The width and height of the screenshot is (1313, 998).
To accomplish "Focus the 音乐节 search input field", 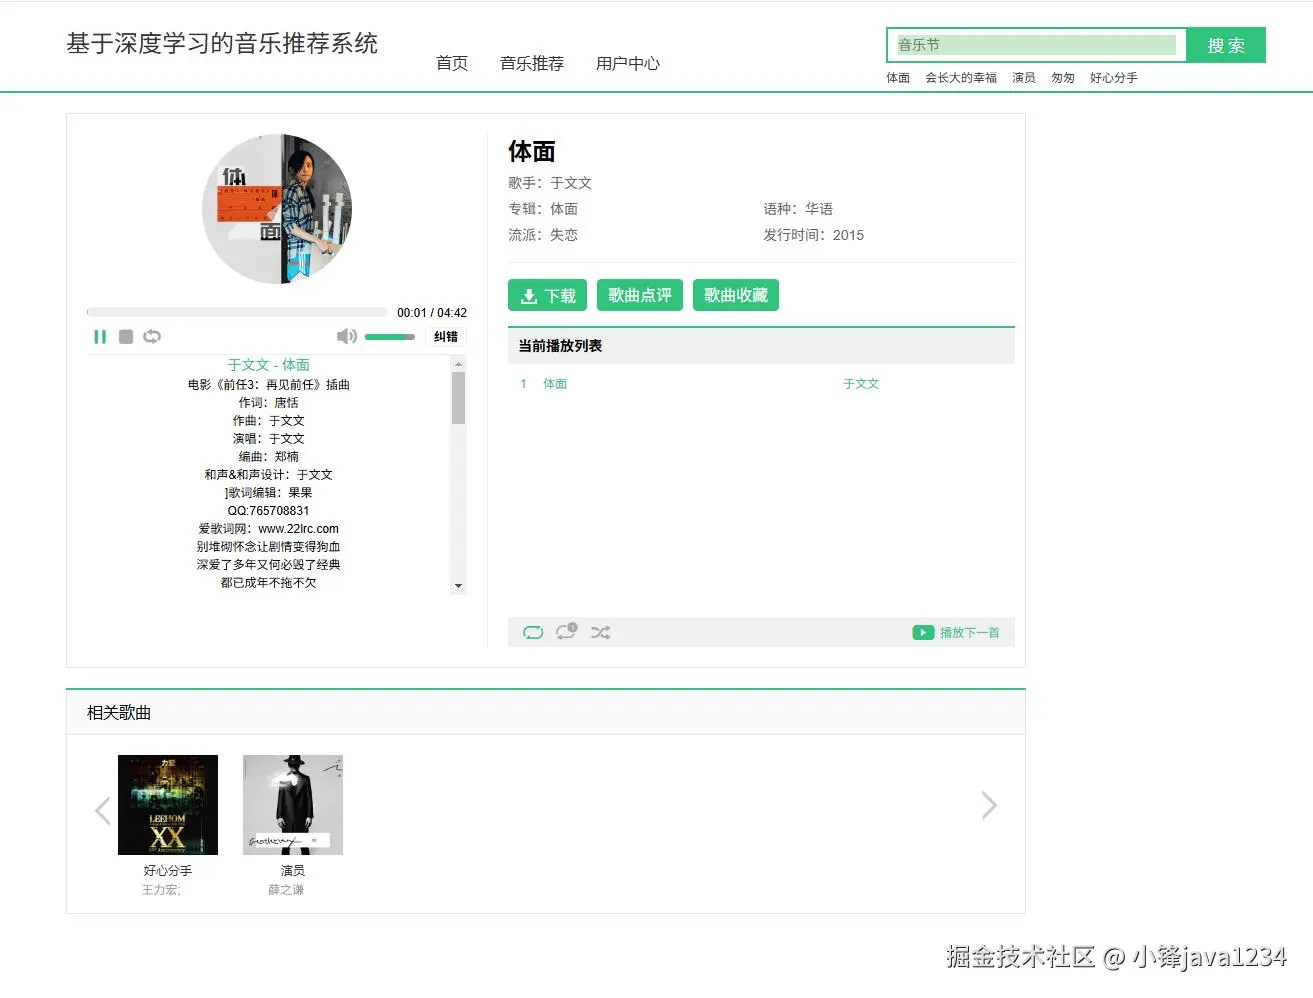I will (x=1036, y=45).
